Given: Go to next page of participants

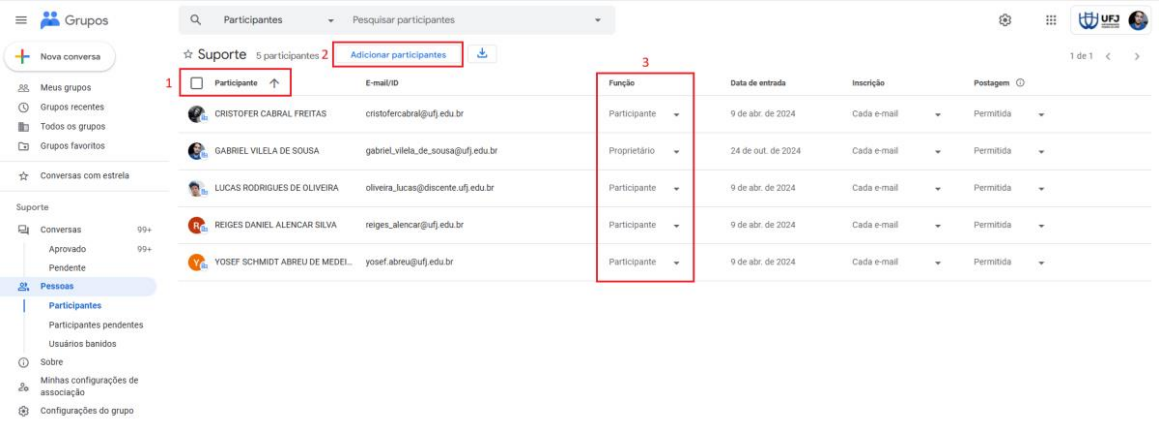Looking at the screenshot, I should [x=1137, y=56].
